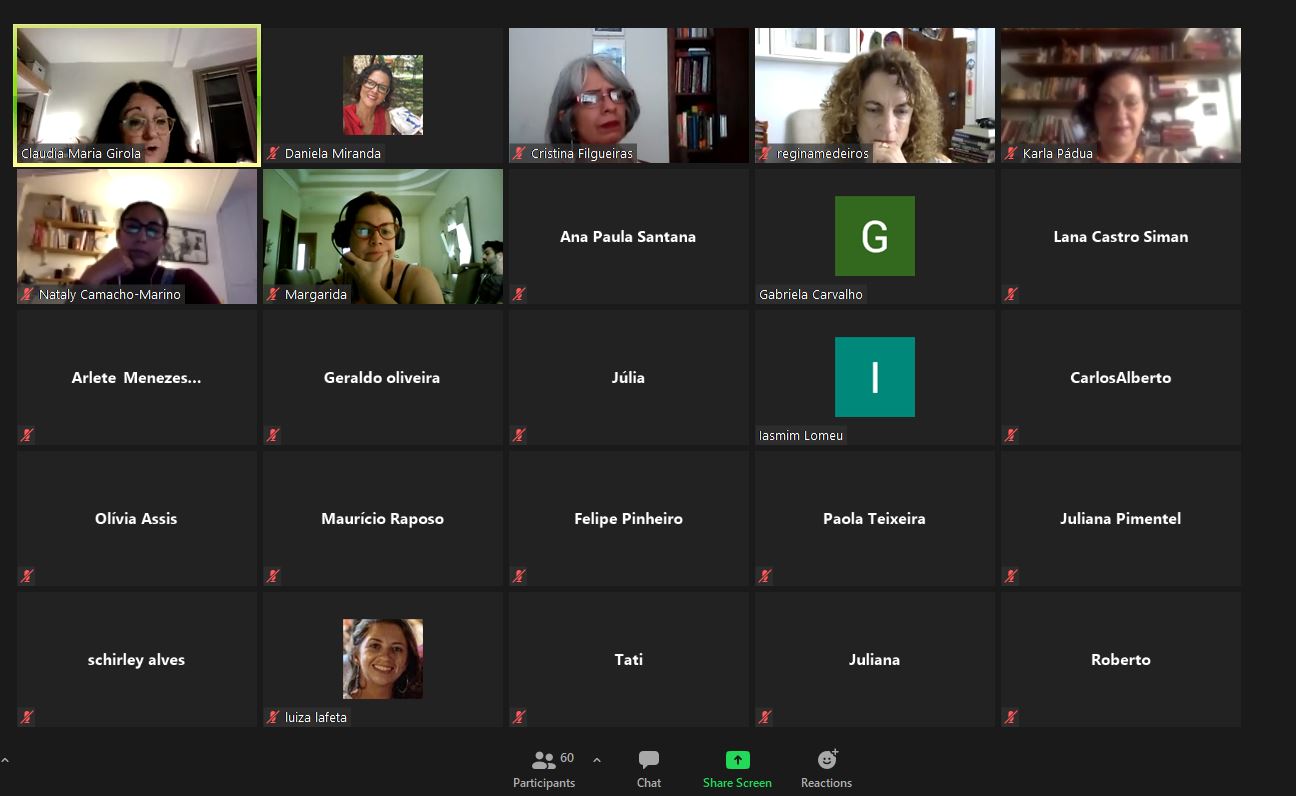The height and width of the screenshot is (796, 1296).
Task: Click reginamedeiros' muted mic icon
Action: click(765, 153)
